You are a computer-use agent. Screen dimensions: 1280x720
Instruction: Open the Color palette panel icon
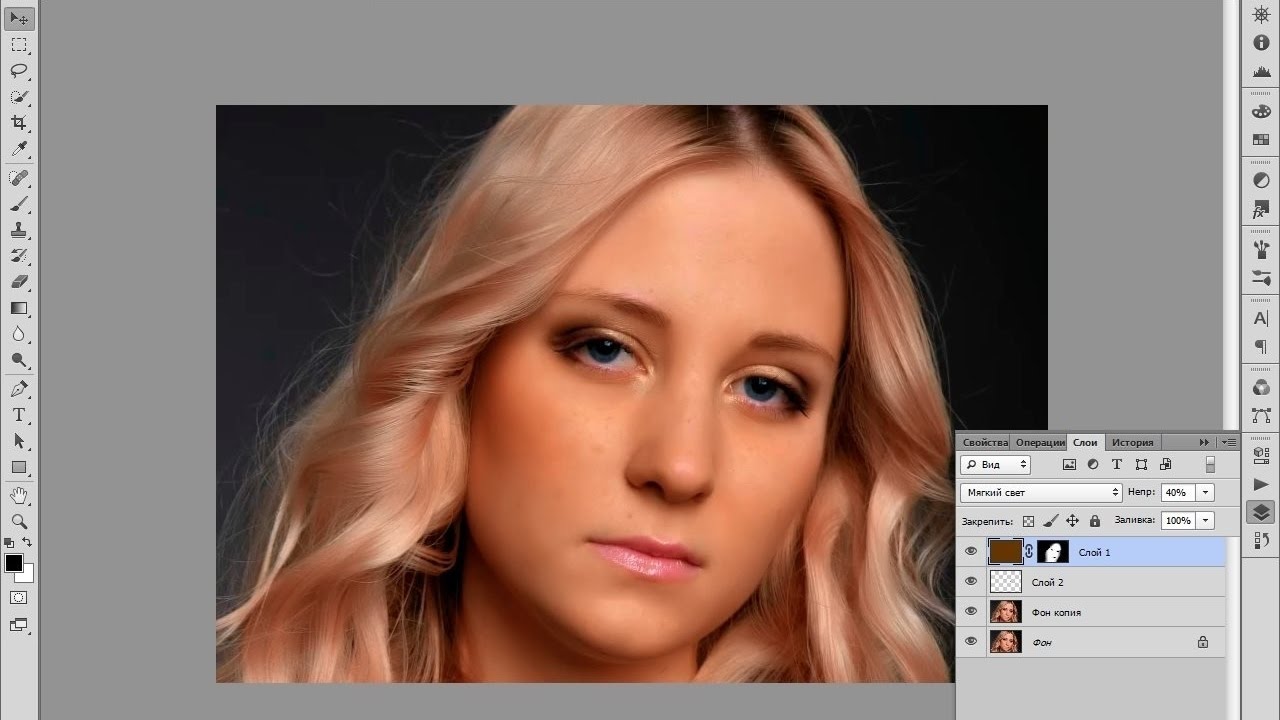[1261, 111]
